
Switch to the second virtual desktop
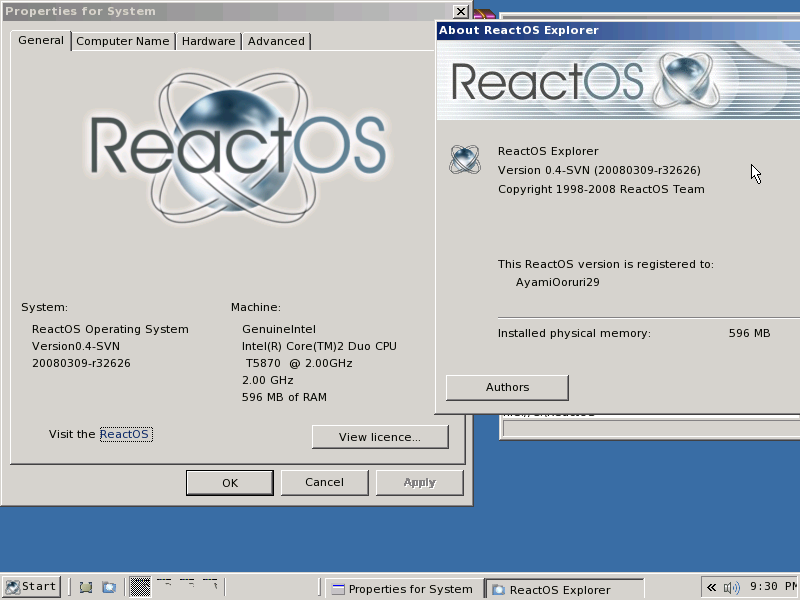pos(164,587)
